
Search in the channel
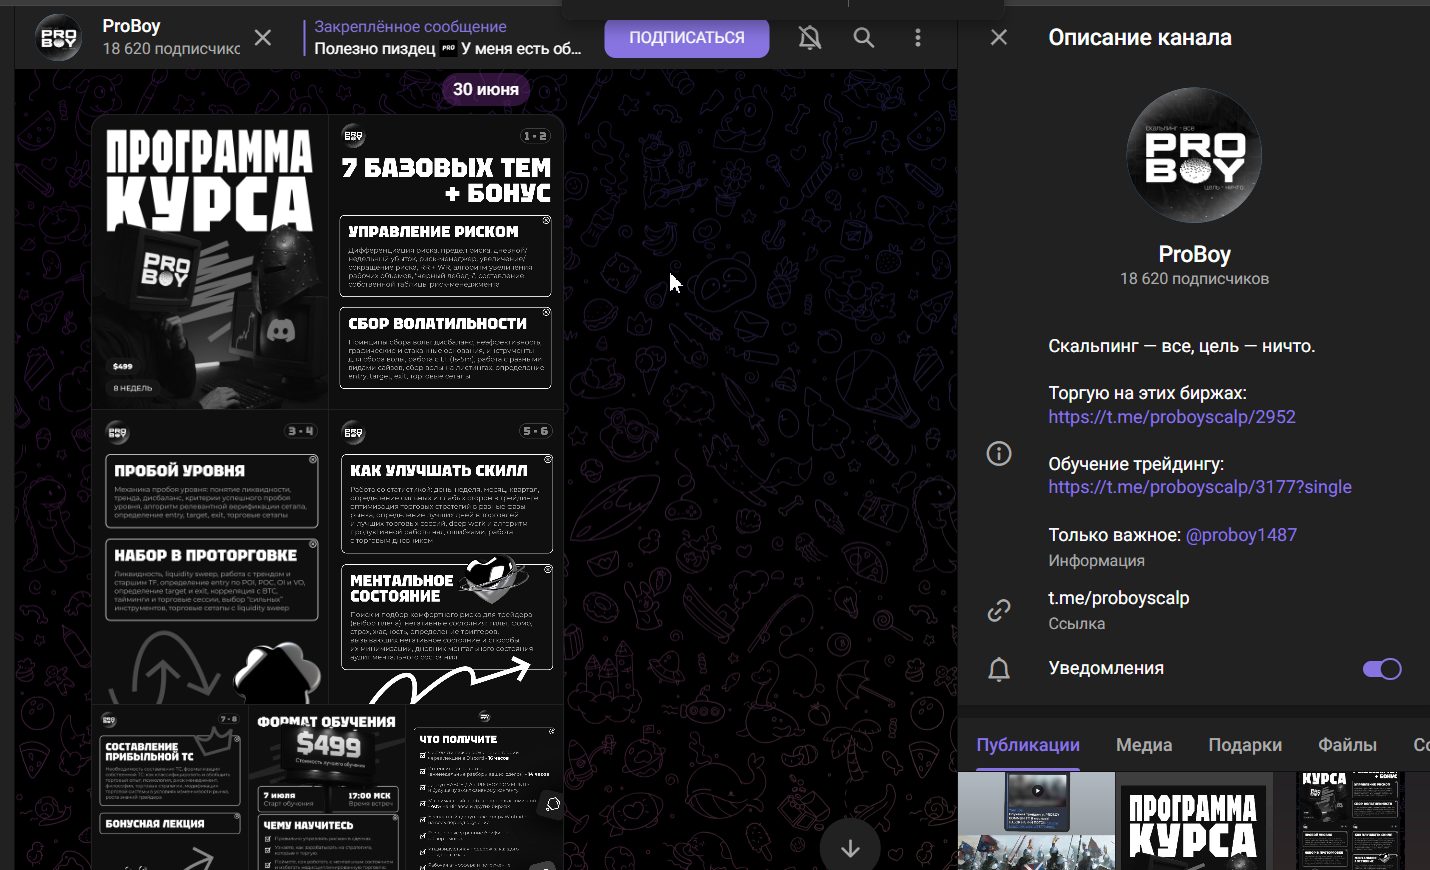tap(864, 38)
